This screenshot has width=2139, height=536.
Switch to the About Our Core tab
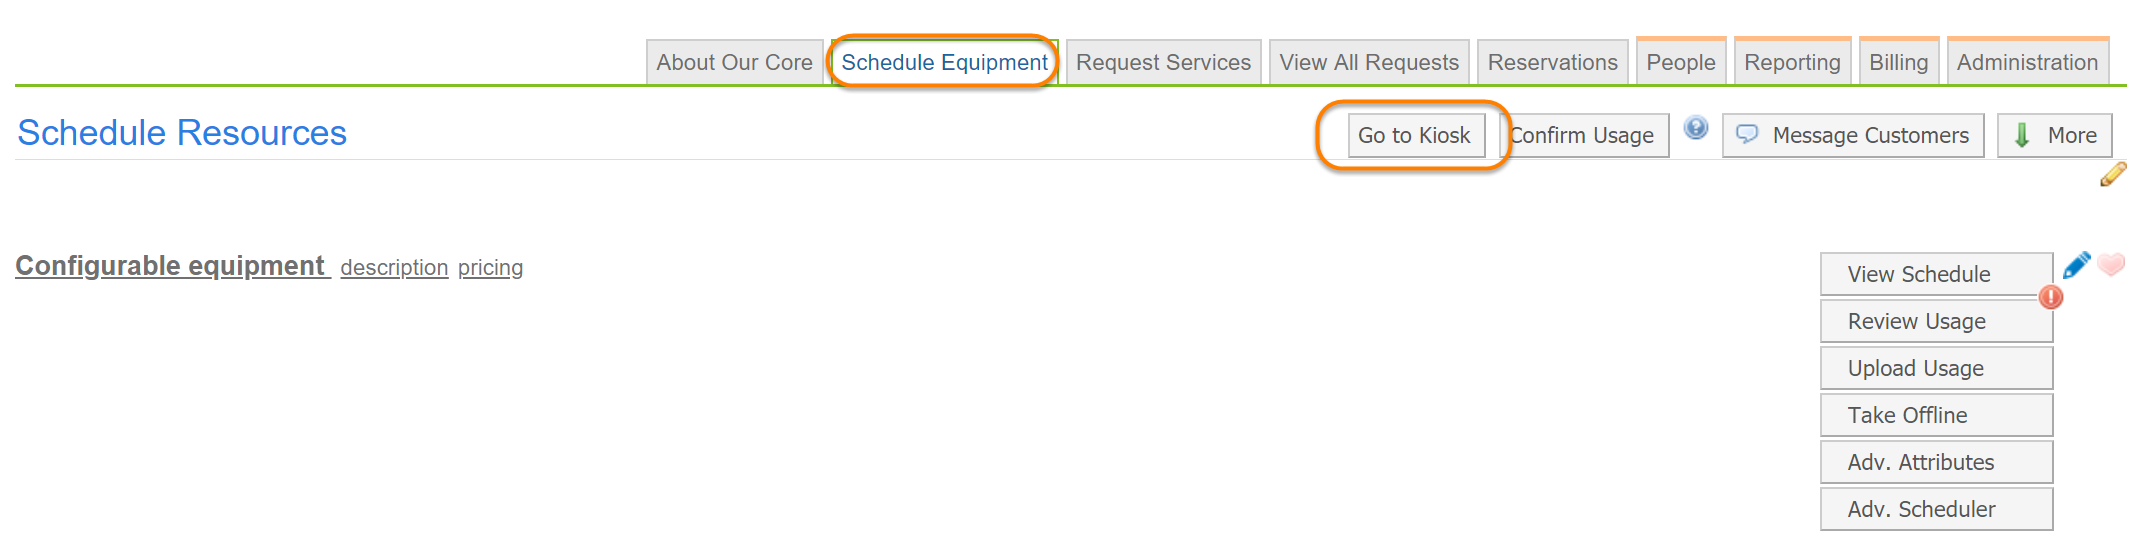734,62
